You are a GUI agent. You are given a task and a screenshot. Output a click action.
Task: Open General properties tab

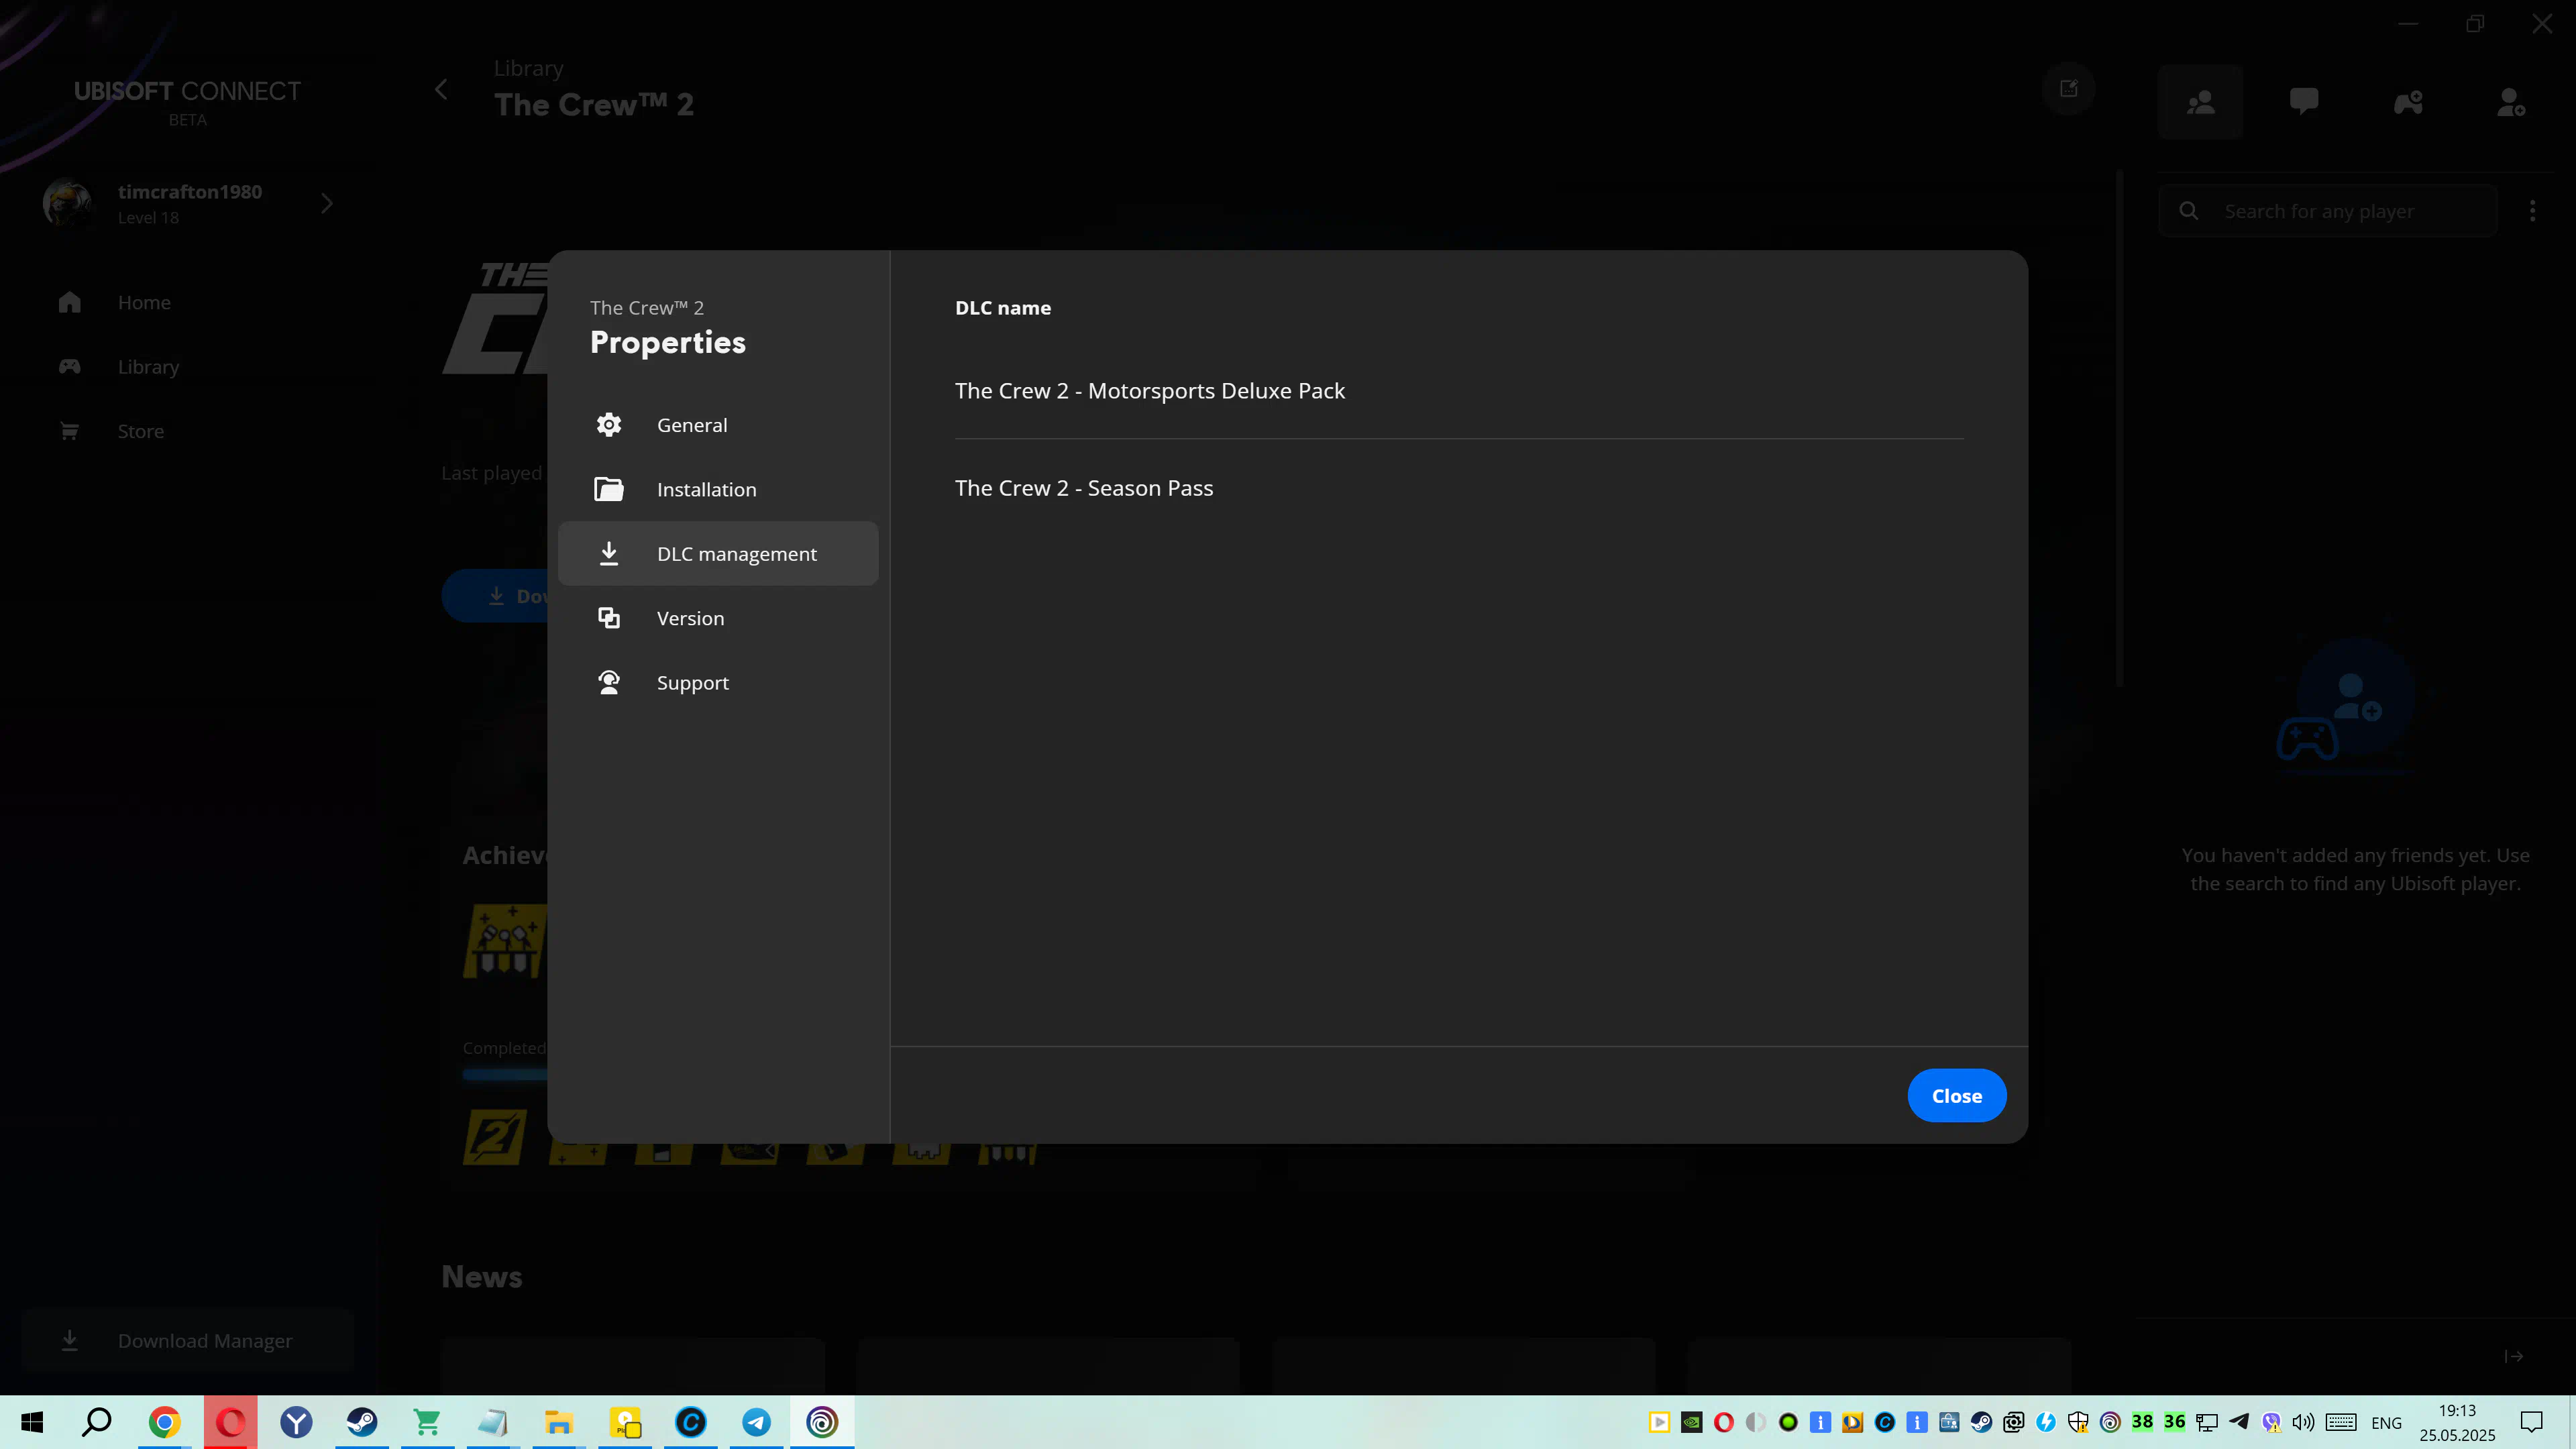coord(718,424)
